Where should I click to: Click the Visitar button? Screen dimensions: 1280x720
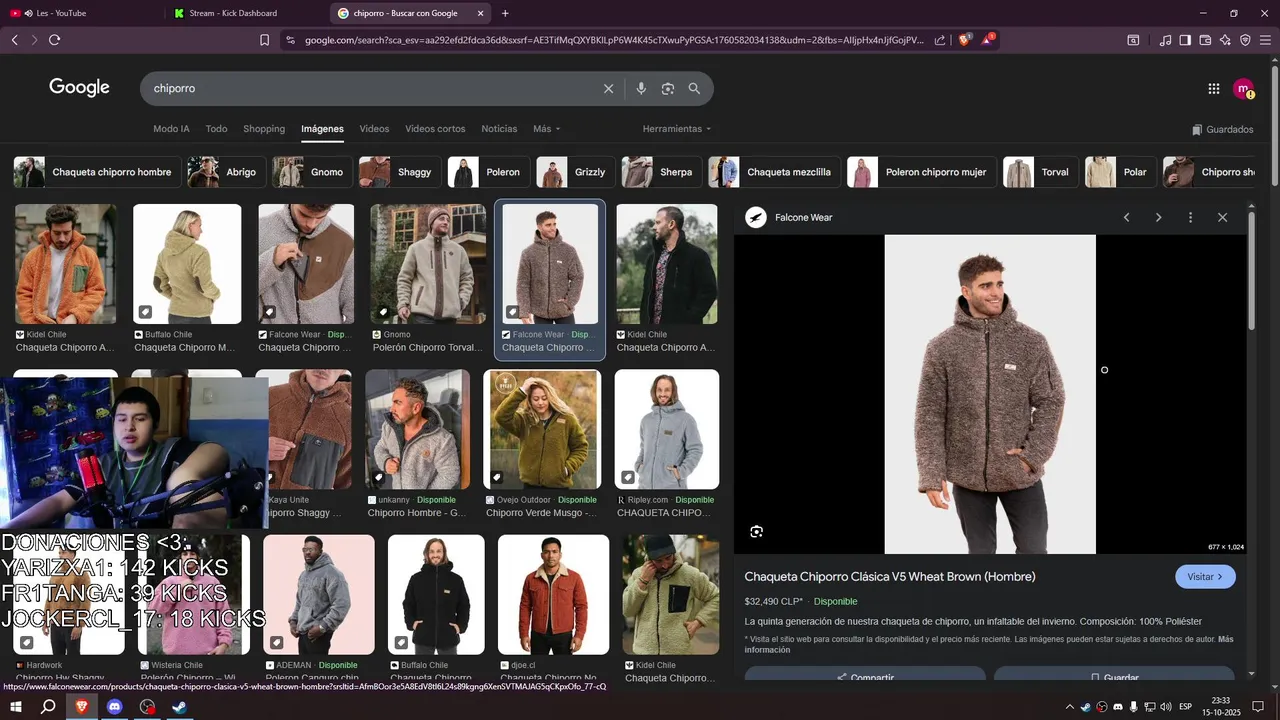click(1205, 577)
